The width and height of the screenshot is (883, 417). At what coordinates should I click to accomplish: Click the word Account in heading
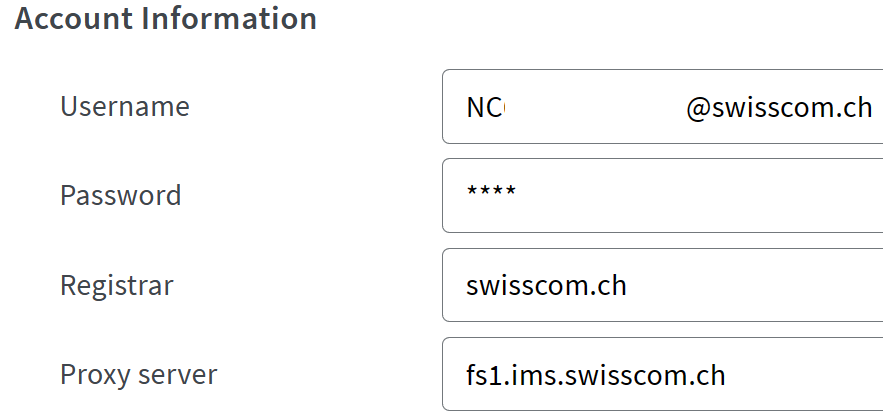pyautogui.click(x=73, y=19)
